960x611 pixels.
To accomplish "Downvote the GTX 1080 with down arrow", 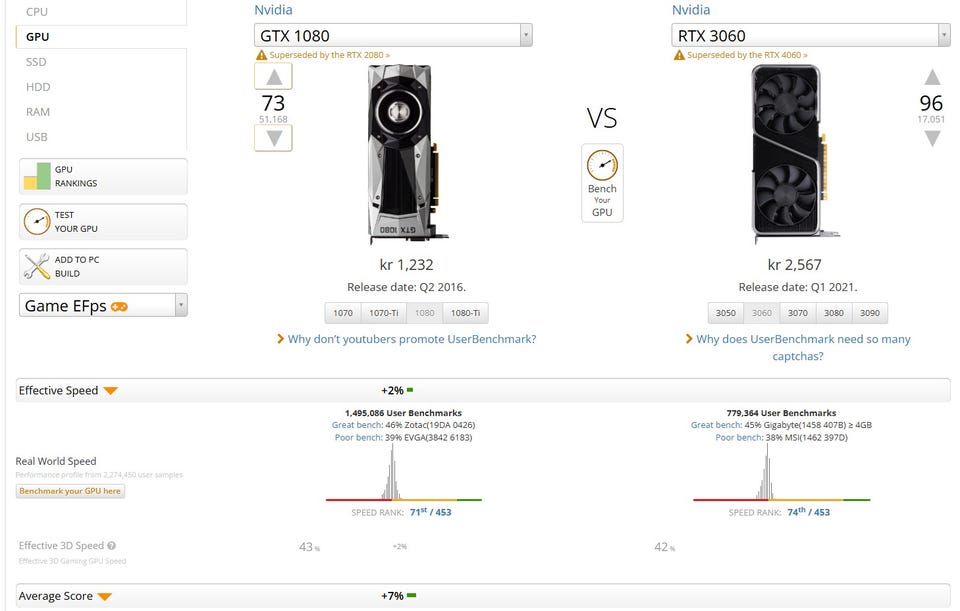I will pyautogui.click(x=273, y=138).
